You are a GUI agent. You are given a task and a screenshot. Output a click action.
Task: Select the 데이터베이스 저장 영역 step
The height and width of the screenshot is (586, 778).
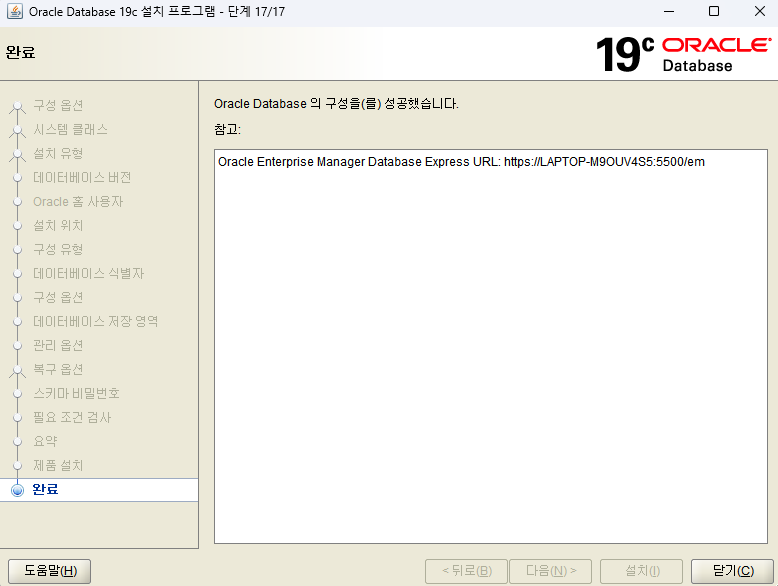pos(95,322)
